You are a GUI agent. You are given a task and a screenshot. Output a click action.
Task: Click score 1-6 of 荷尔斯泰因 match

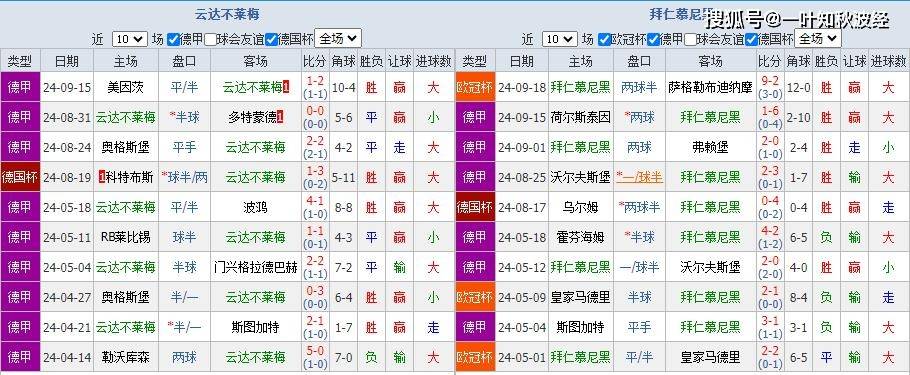pyautogui.click(x=770, y=111)
